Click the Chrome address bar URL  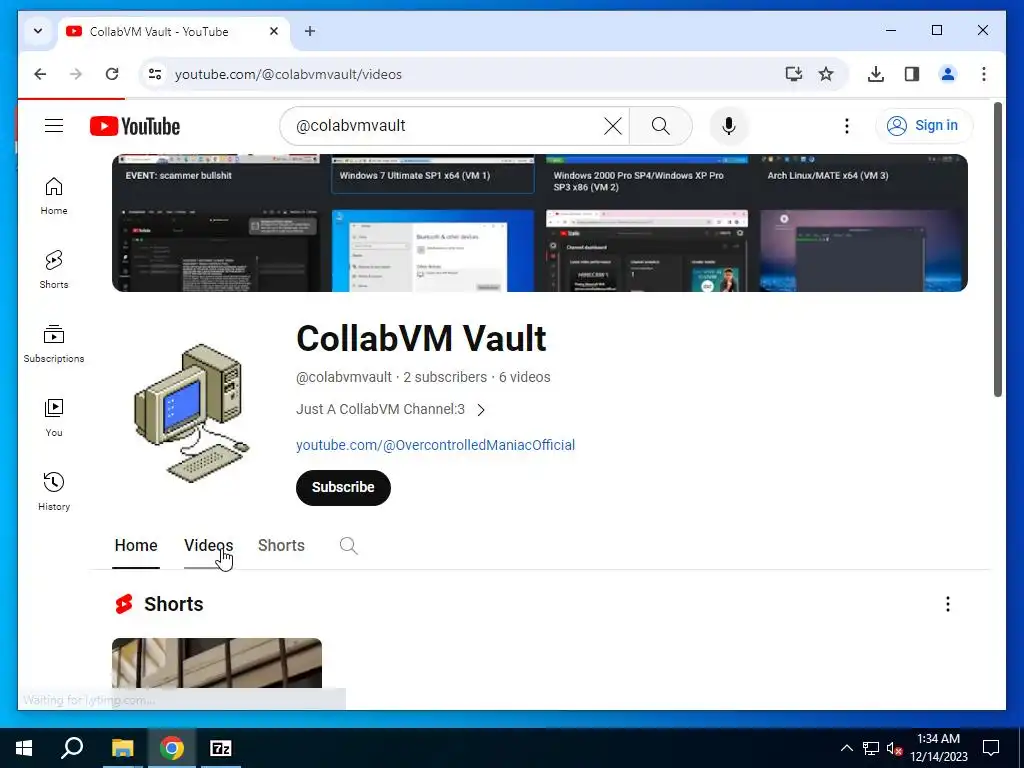(x=288, y=74)
